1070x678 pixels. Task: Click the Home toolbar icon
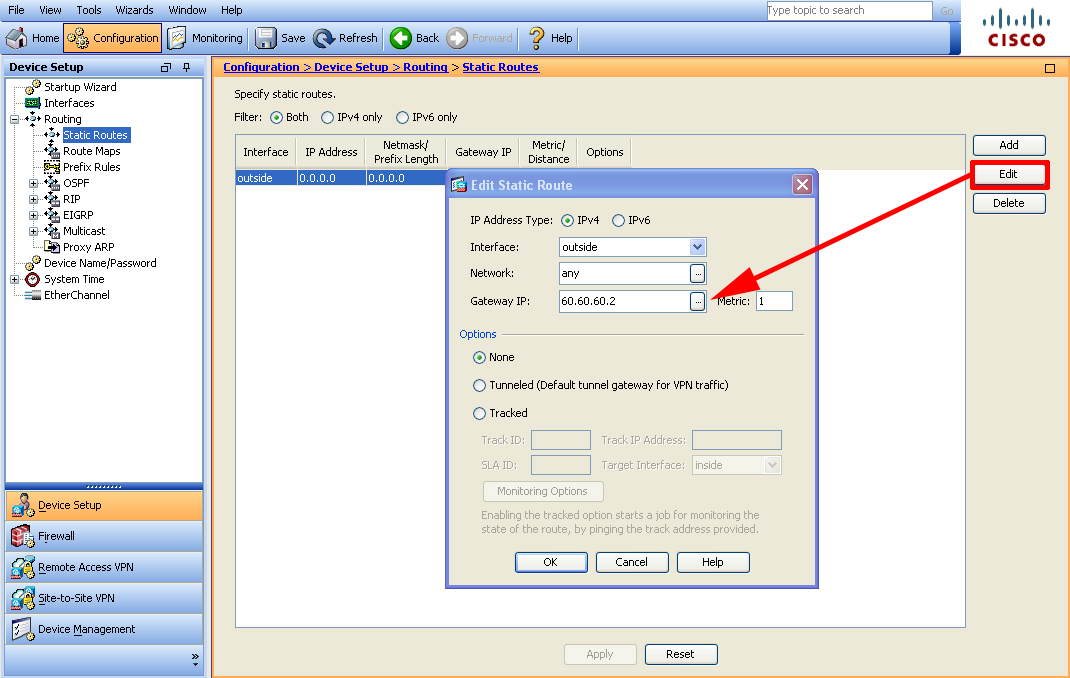point(16,38)
